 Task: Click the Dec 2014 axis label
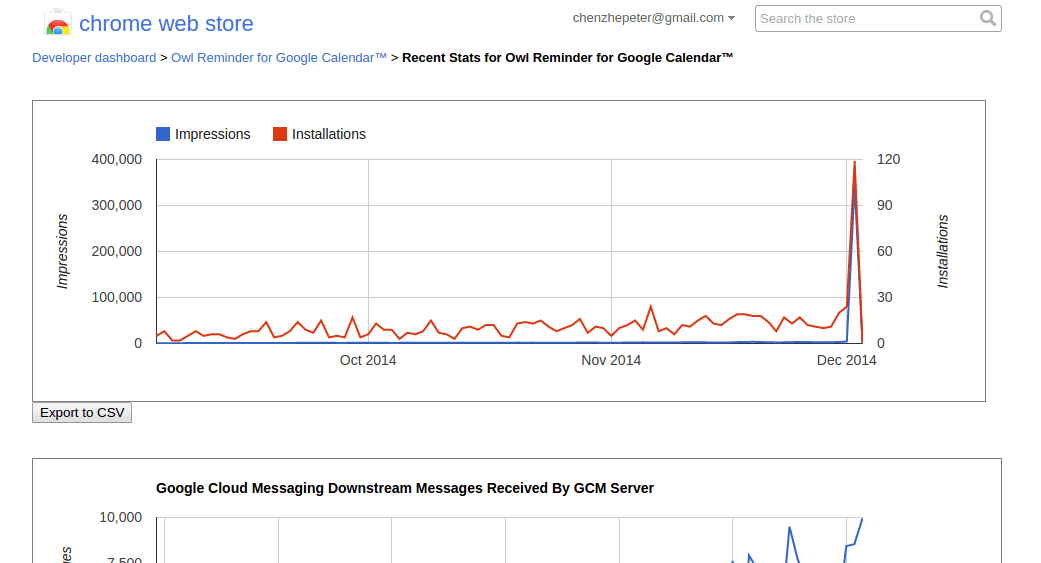846,360
